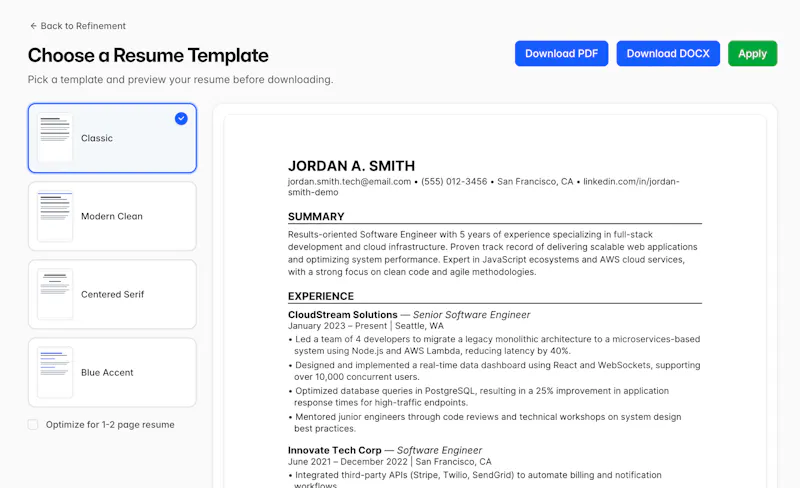
Task: Click the email jordan.smith.tech@email.com
Action: tap(349, 182)
